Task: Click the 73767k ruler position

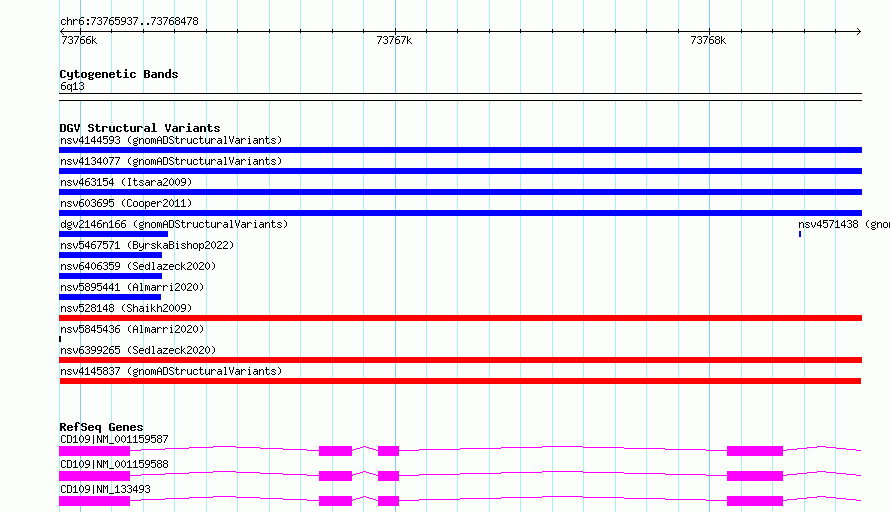Action: point(394,40)
